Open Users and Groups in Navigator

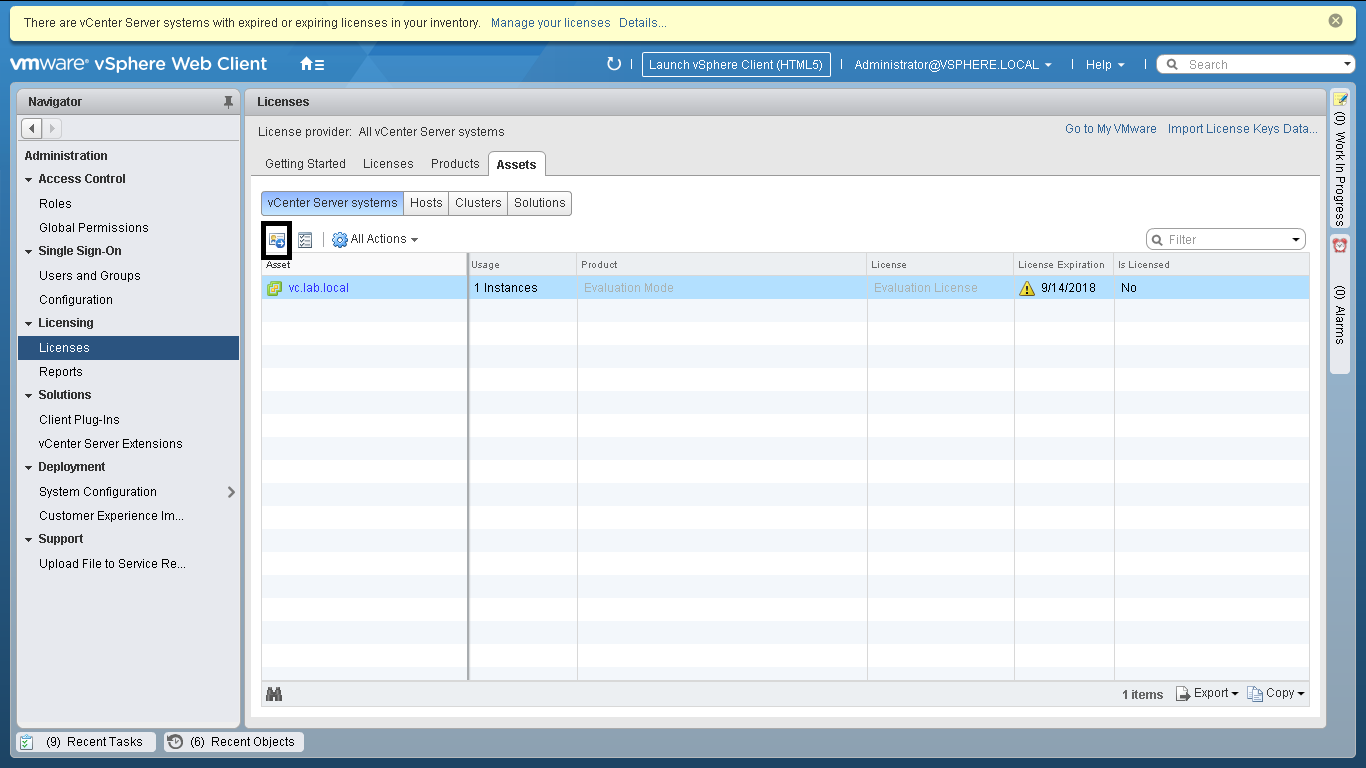point(89,276)
